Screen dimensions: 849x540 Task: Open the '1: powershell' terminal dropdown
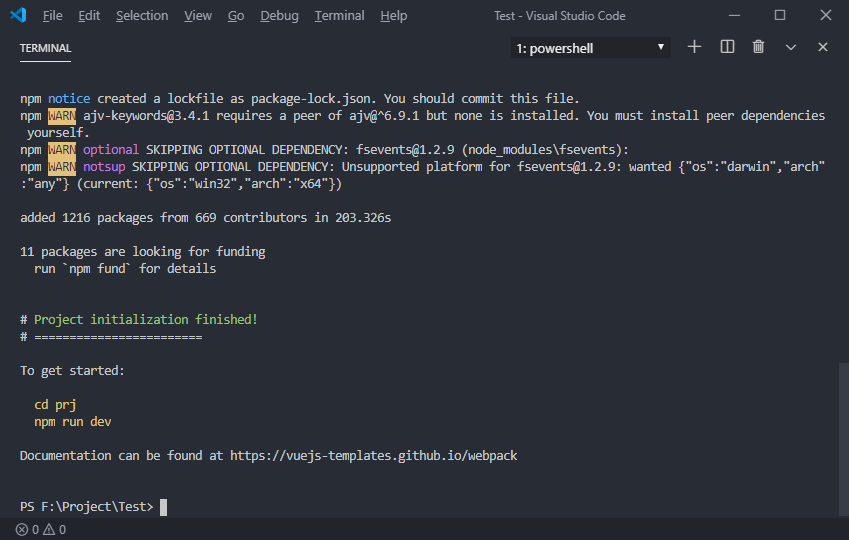click(x=590, y=48)
